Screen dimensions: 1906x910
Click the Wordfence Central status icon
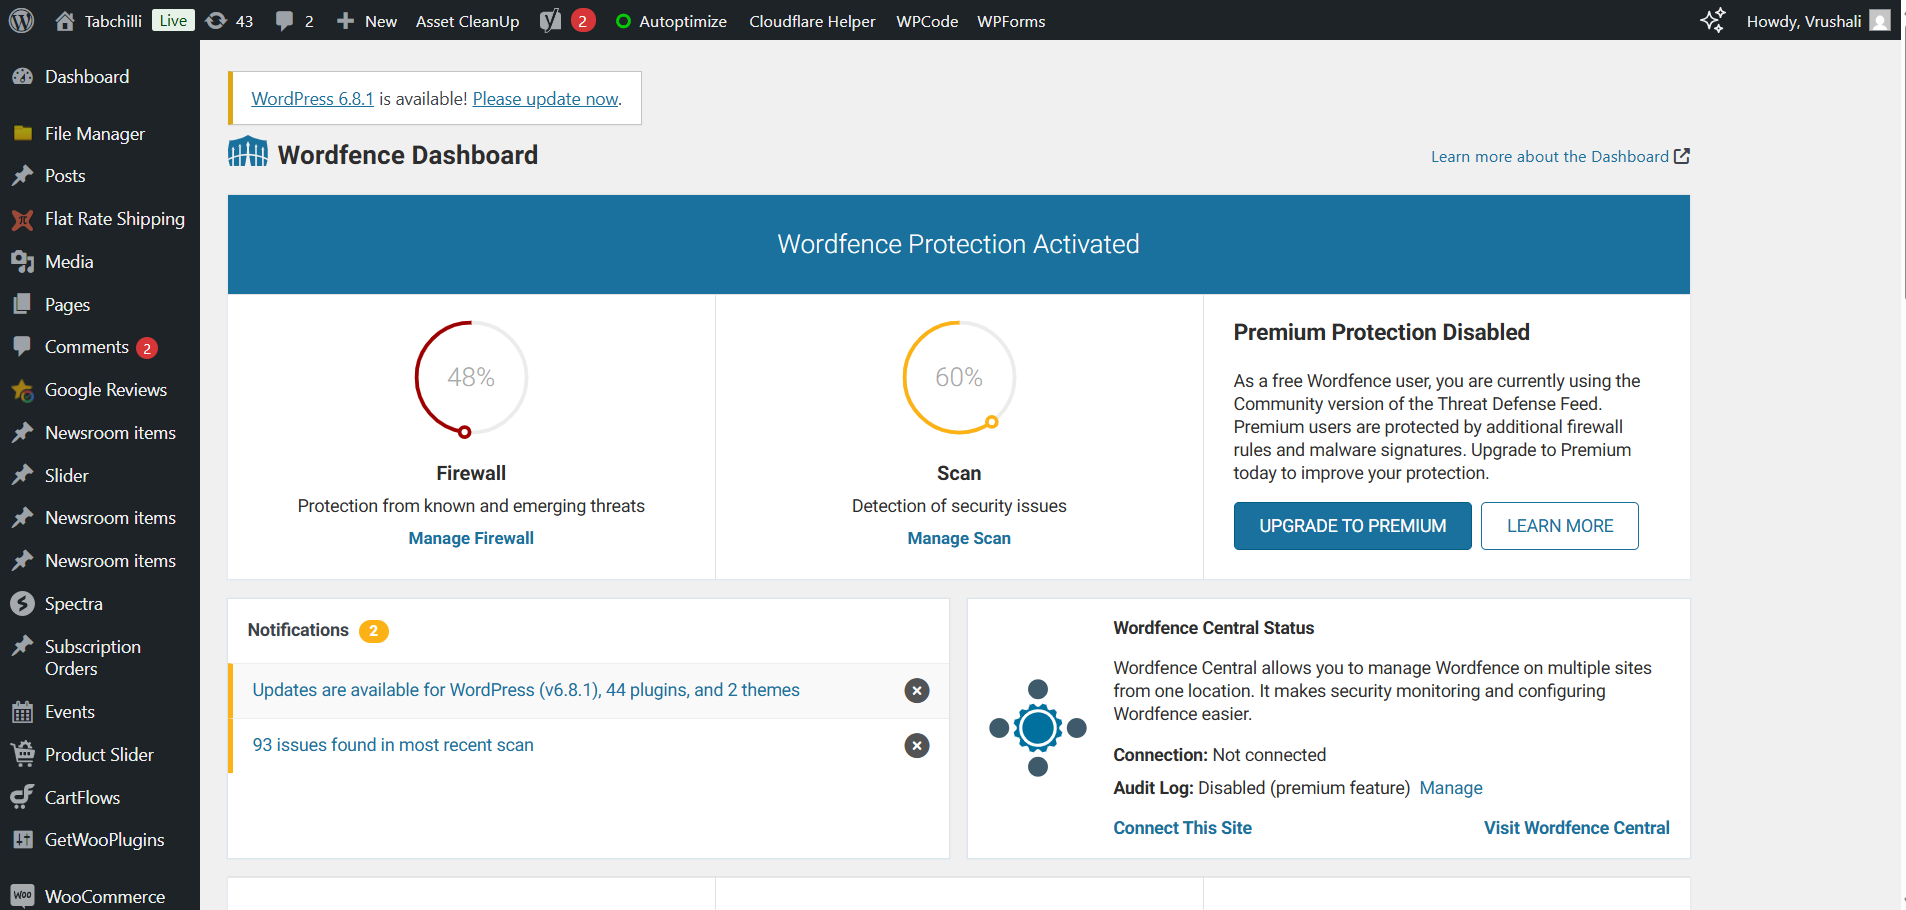coord(1037,728)
